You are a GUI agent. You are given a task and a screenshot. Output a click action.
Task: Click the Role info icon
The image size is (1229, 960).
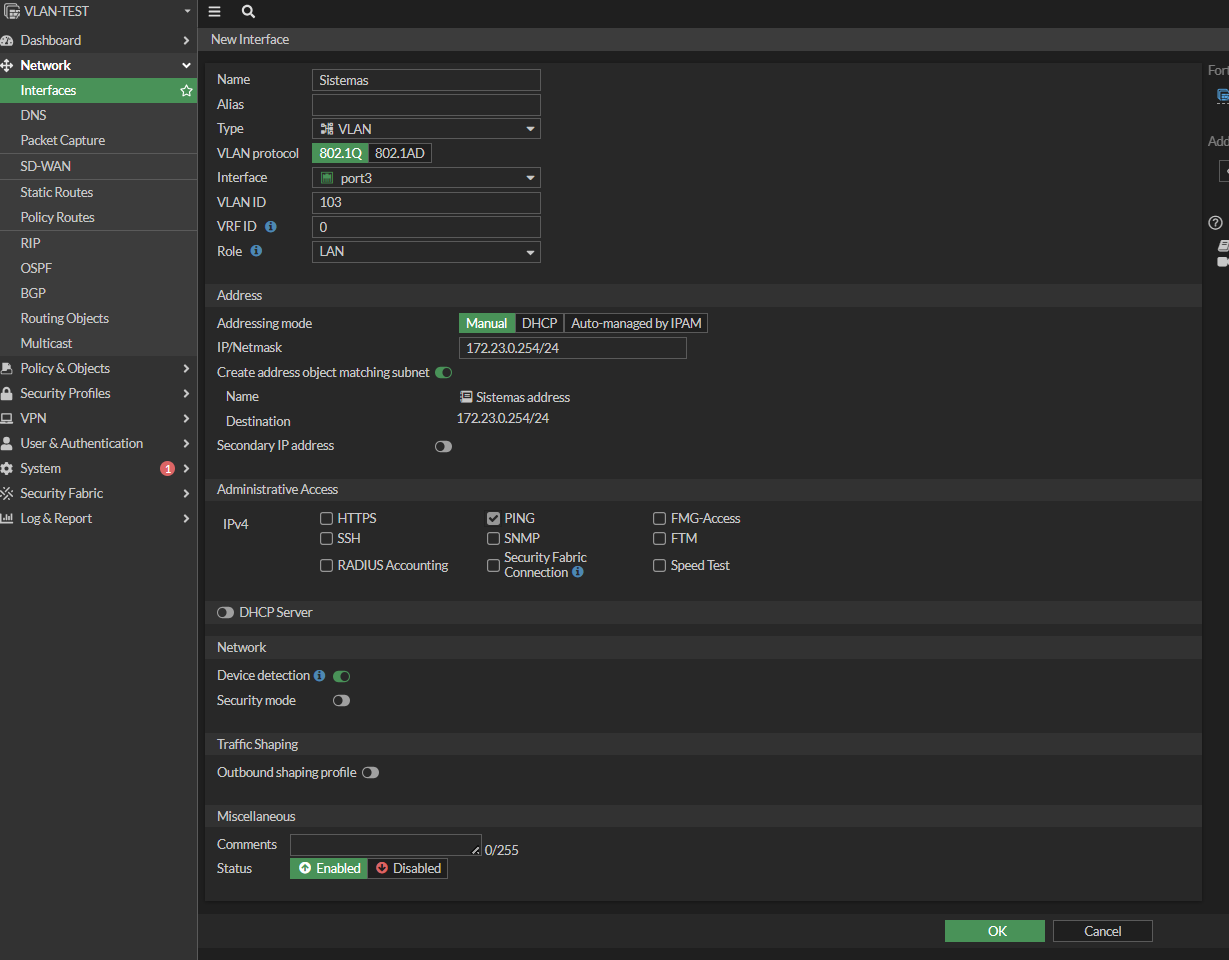(256, 251)
